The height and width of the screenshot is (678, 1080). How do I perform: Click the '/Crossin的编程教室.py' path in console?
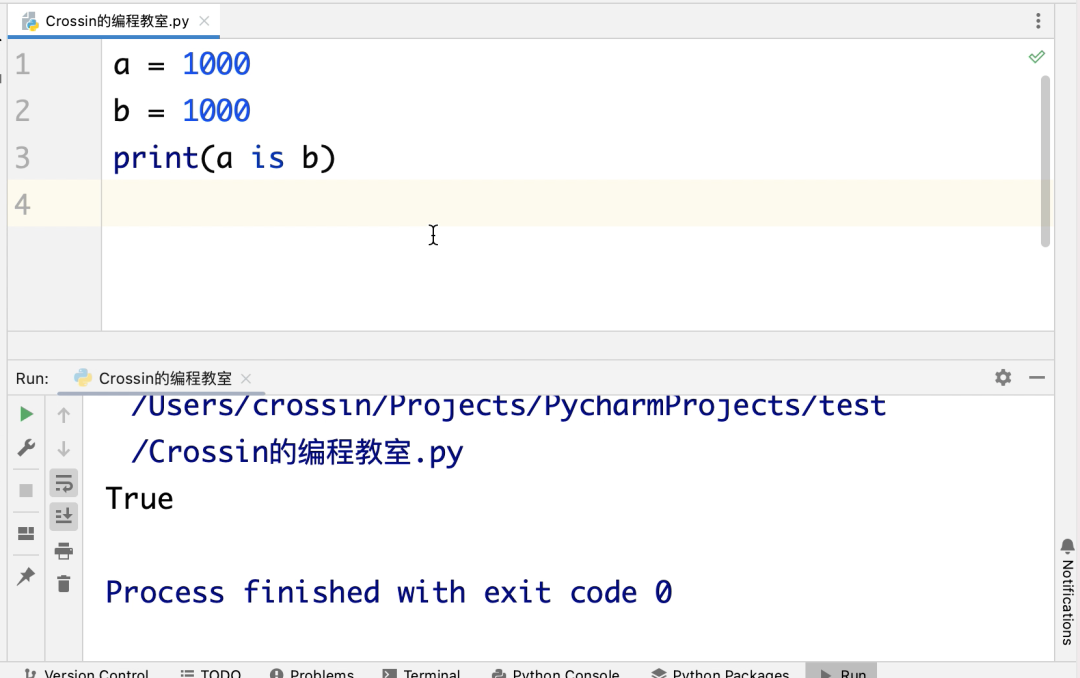click(297, 453)
